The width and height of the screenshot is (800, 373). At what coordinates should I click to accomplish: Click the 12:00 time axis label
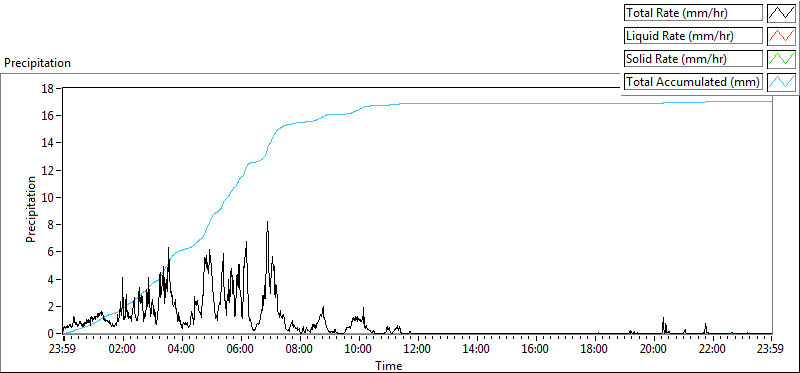418,350
